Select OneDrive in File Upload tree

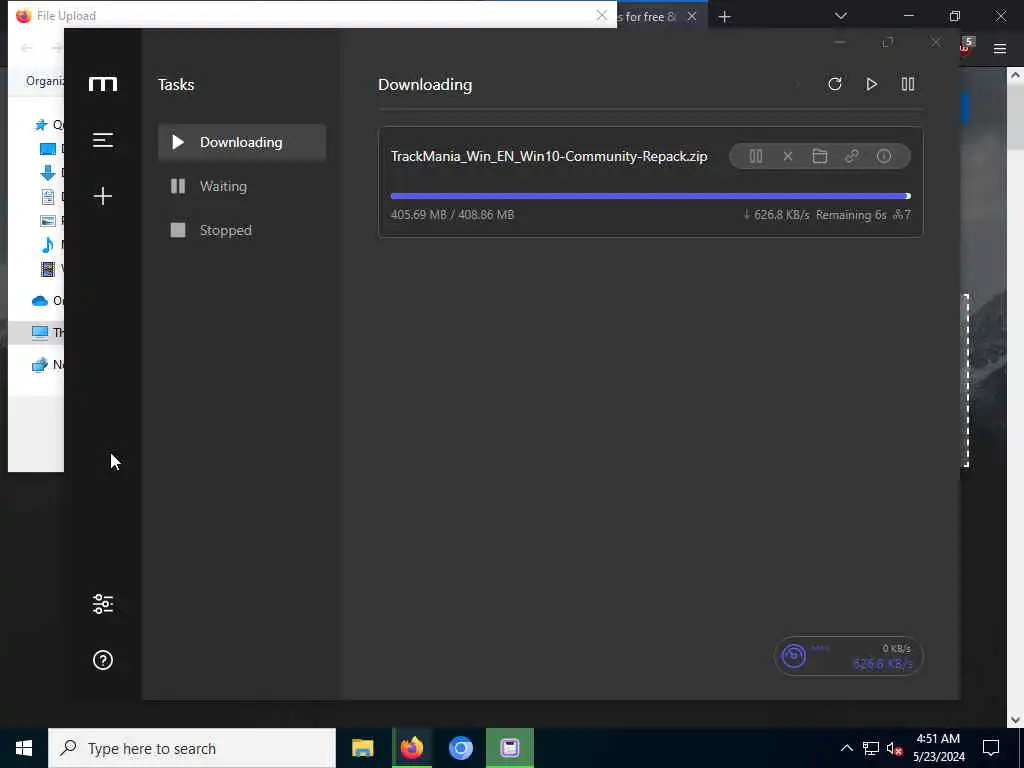pos(47,300)
